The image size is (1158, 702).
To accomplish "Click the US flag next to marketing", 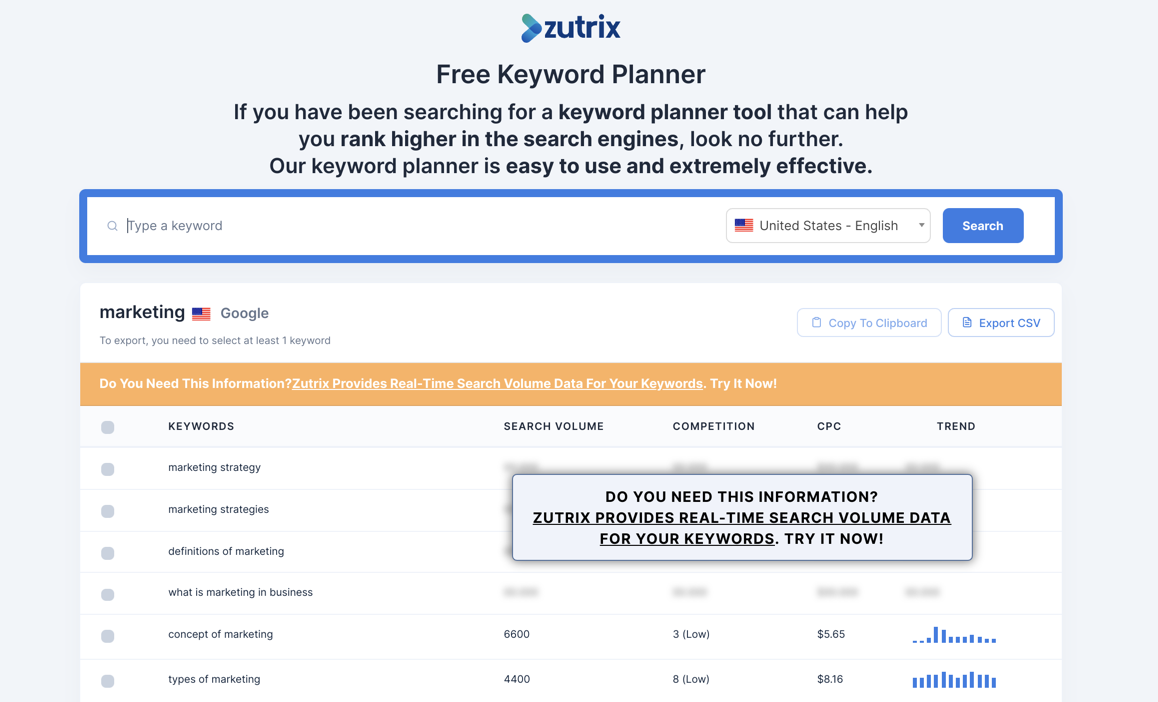I will click(201, 314).
